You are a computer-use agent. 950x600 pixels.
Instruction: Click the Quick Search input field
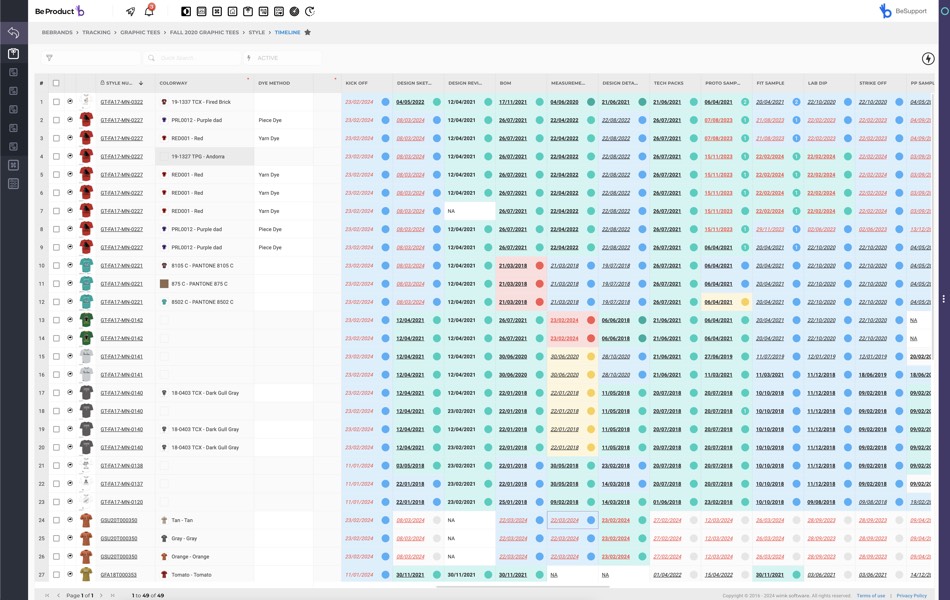193,58
